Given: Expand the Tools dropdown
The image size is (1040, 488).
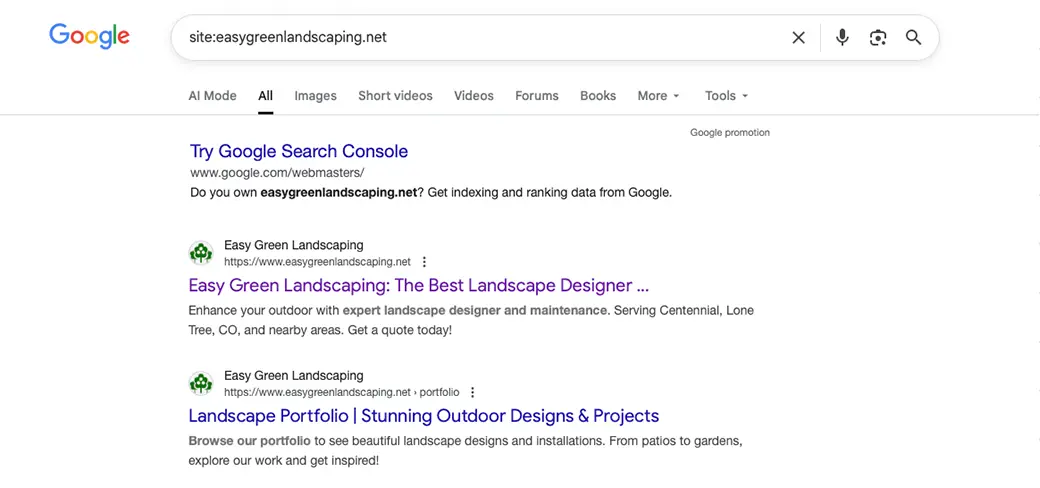Looking at the screenshot, I should coord(726,96).
